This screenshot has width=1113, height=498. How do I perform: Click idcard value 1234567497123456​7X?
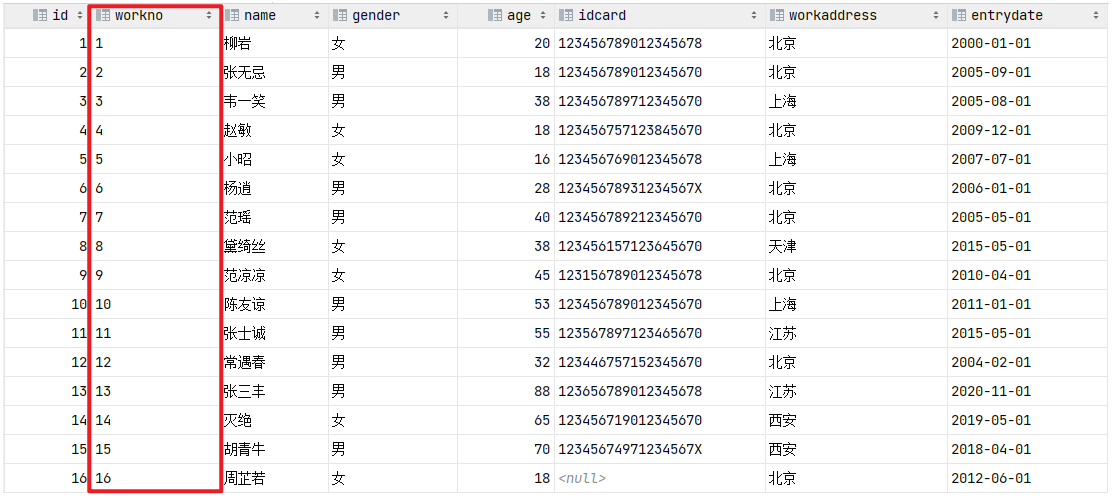pos(630,449)
